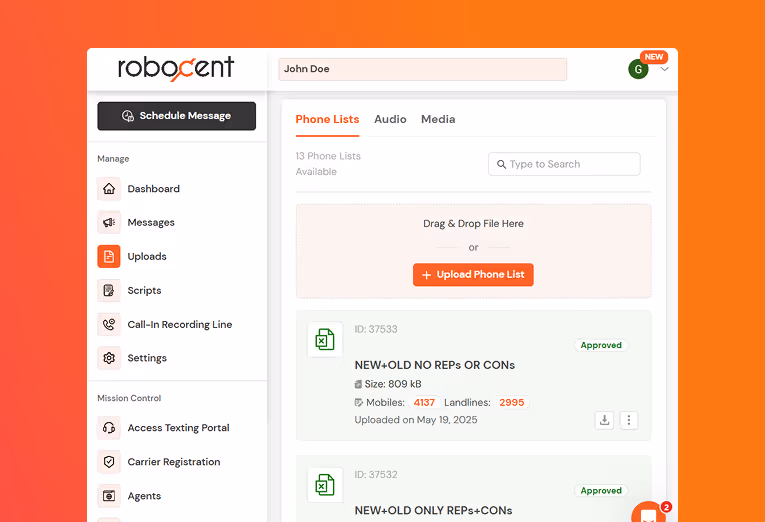
Task: Switch to the Audio tab
Action: pos(390,120)
